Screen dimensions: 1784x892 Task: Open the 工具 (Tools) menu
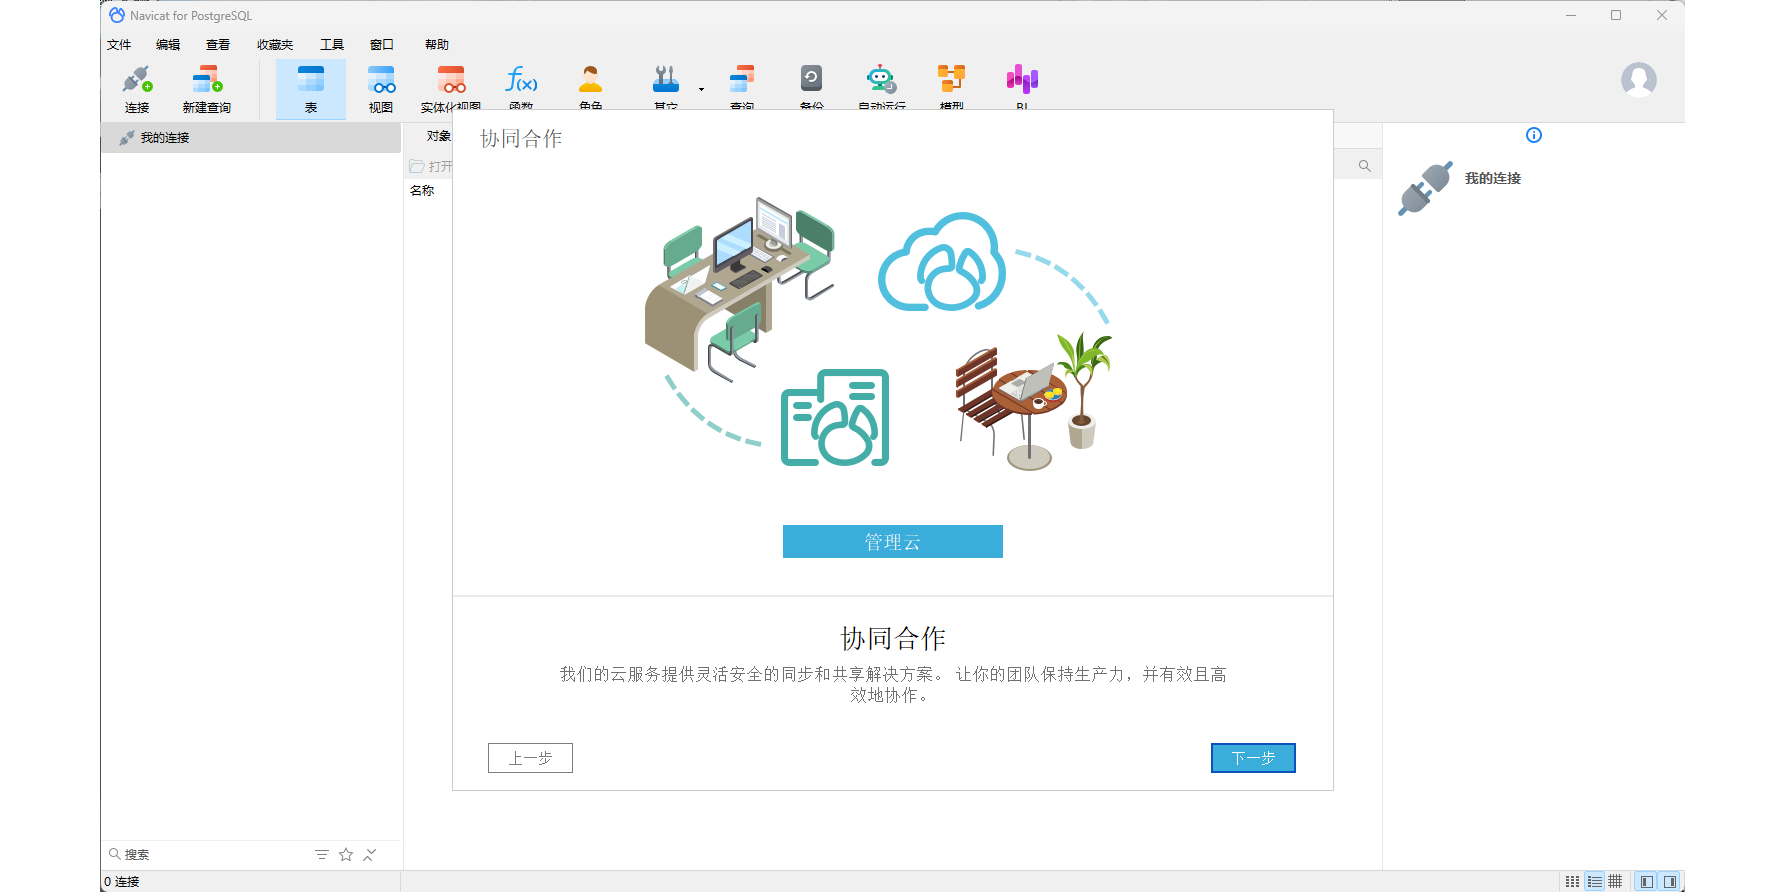tap(331, 45)
